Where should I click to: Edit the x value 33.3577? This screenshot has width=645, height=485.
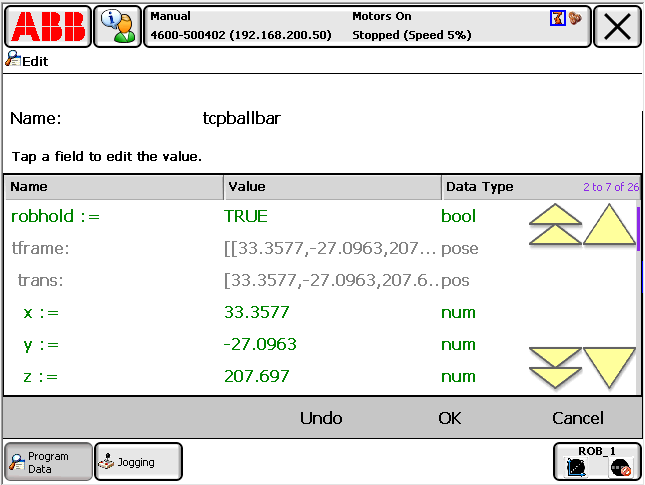pyautogui.click(x=257, y=312)
